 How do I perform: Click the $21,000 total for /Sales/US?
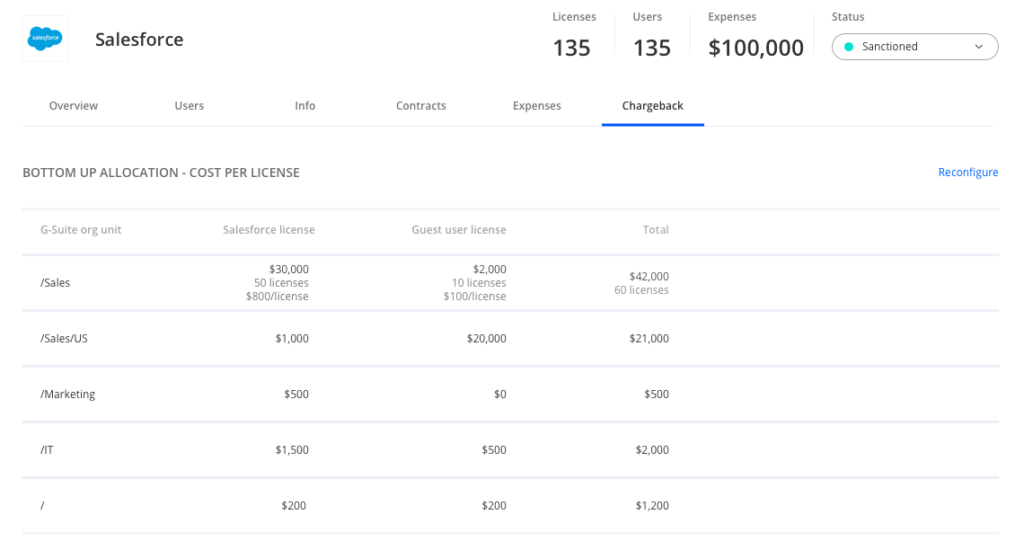pyautogui.click(x=648, y=338)
